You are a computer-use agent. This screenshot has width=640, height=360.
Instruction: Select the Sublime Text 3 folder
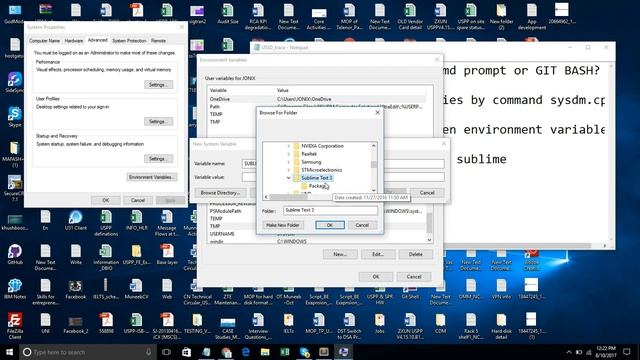point(316,178)
